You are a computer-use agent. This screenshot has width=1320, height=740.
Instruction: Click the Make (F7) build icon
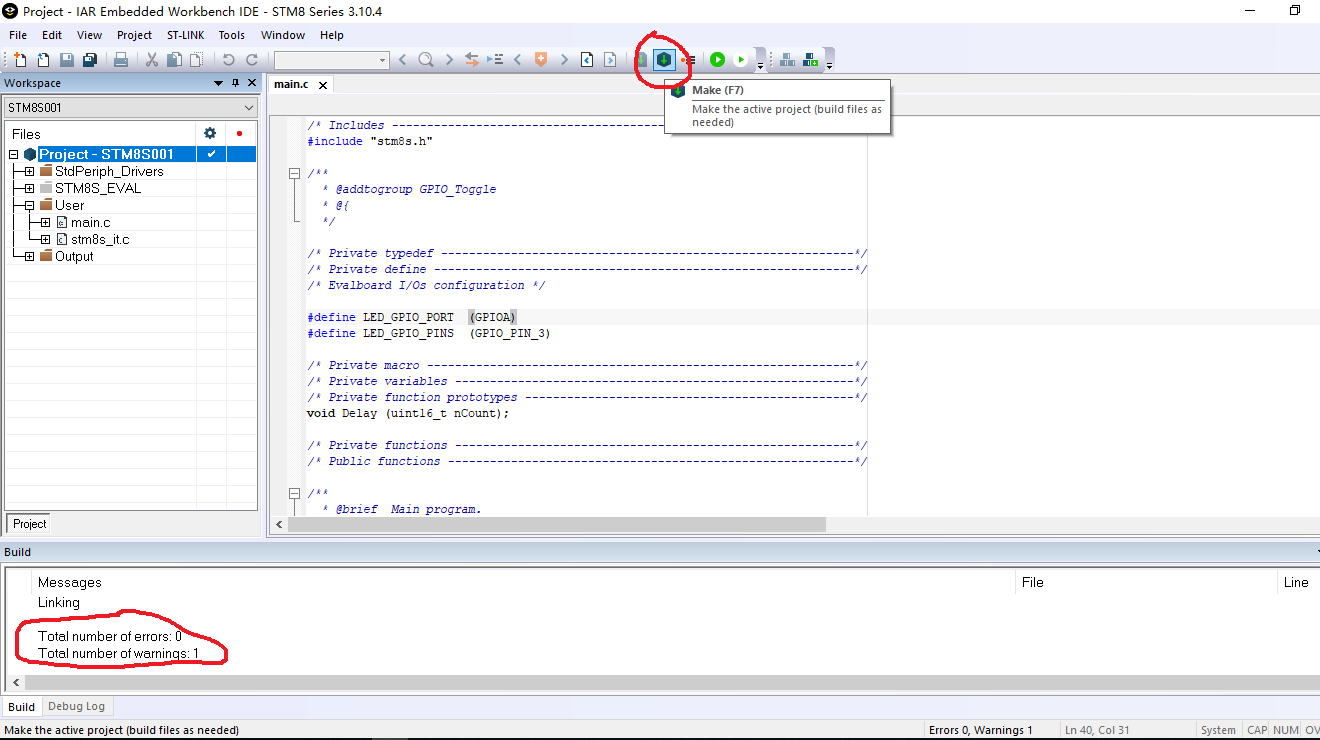pyautogui.click(x=664, y=60)
